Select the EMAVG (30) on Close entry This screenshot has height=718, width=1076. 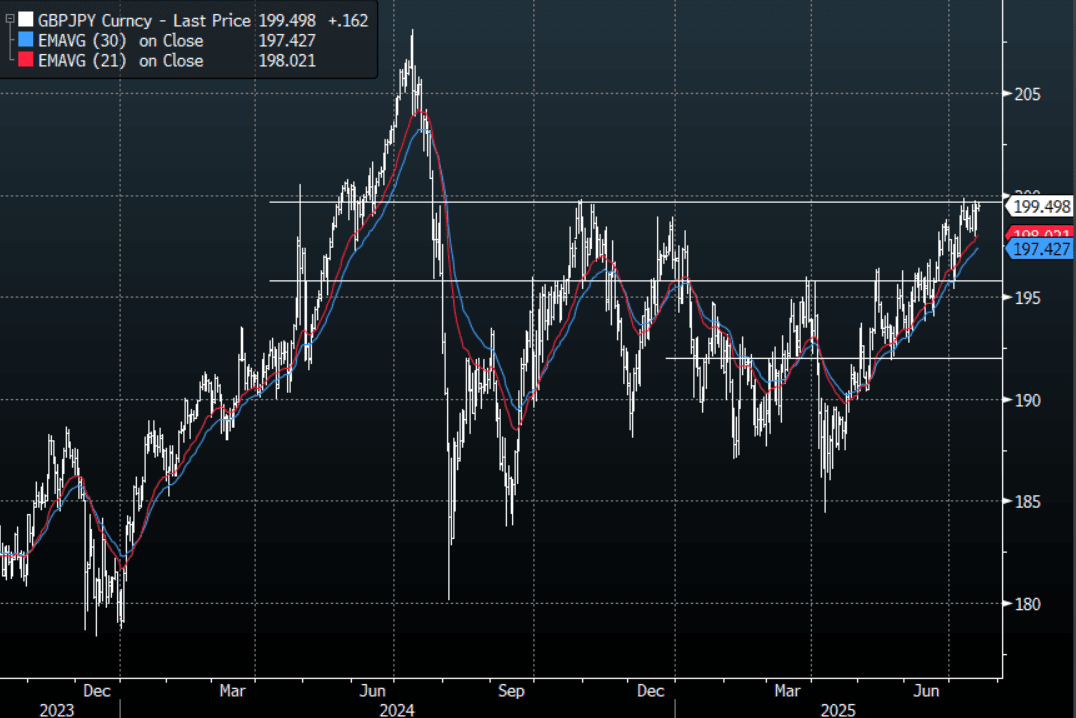click(120, 41)
